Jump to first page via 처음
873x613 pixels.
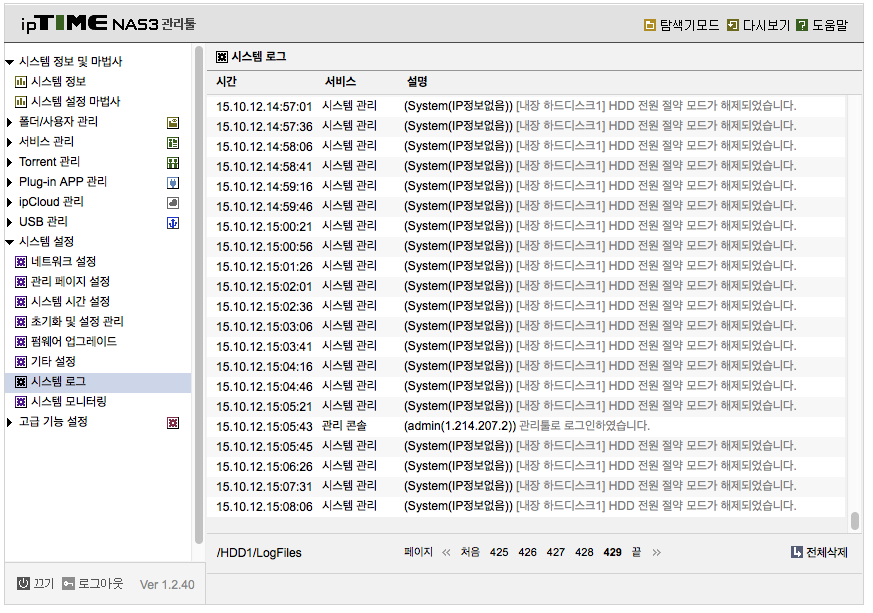[470, 552]
